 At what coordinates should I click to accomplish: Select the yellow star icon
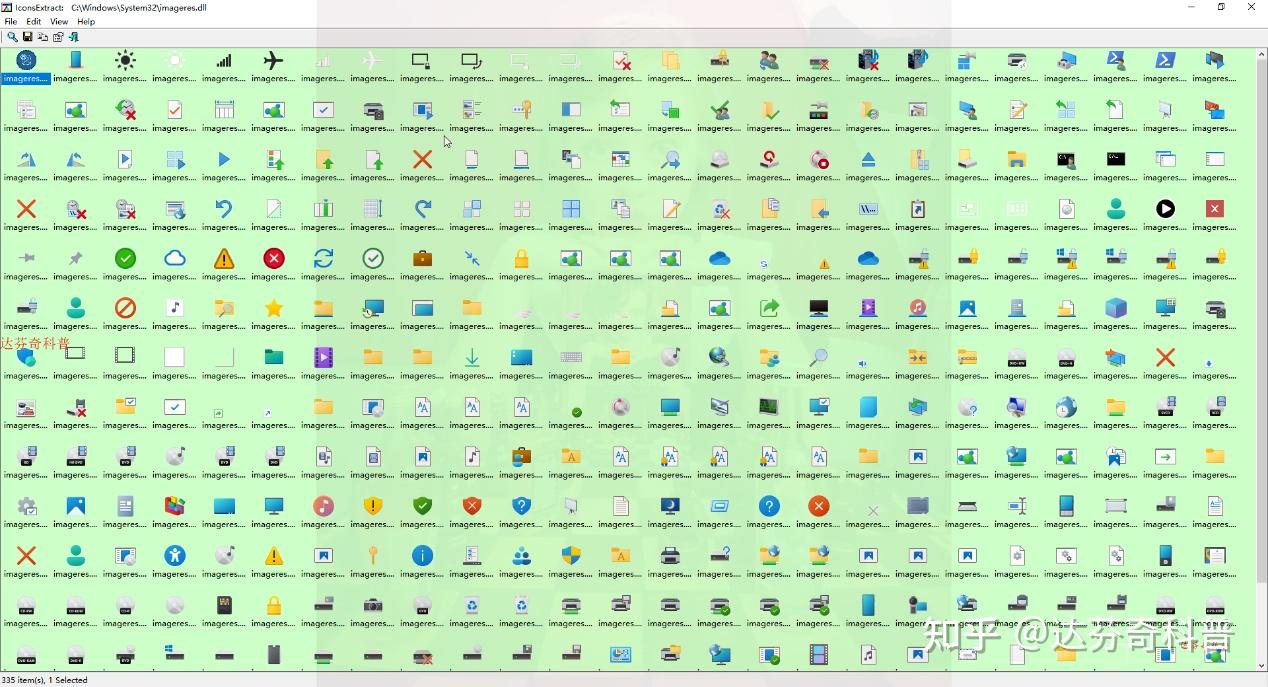click(272, 308)
